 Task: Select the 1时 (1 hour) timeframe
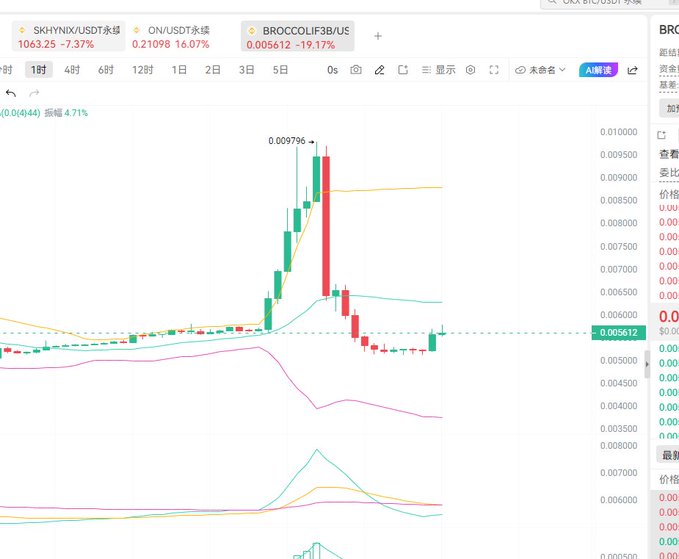click(x=39, y=70)
